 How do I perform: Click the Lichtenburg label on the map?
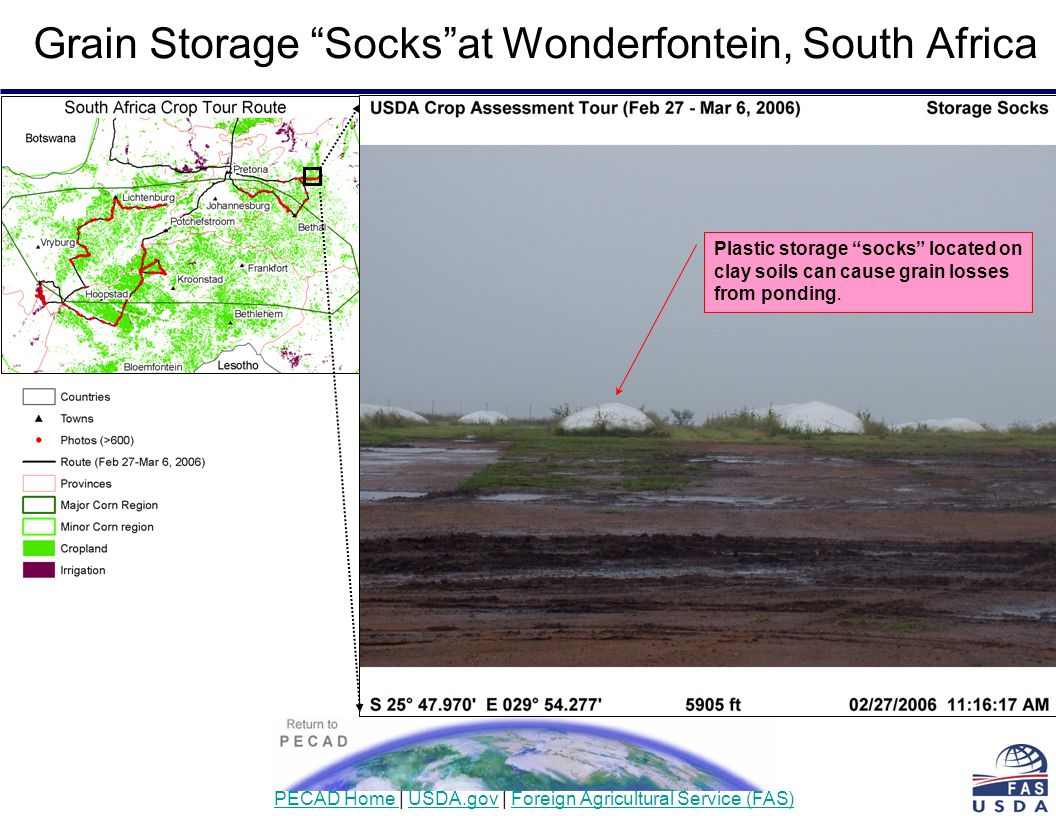[x=148, y=197]
